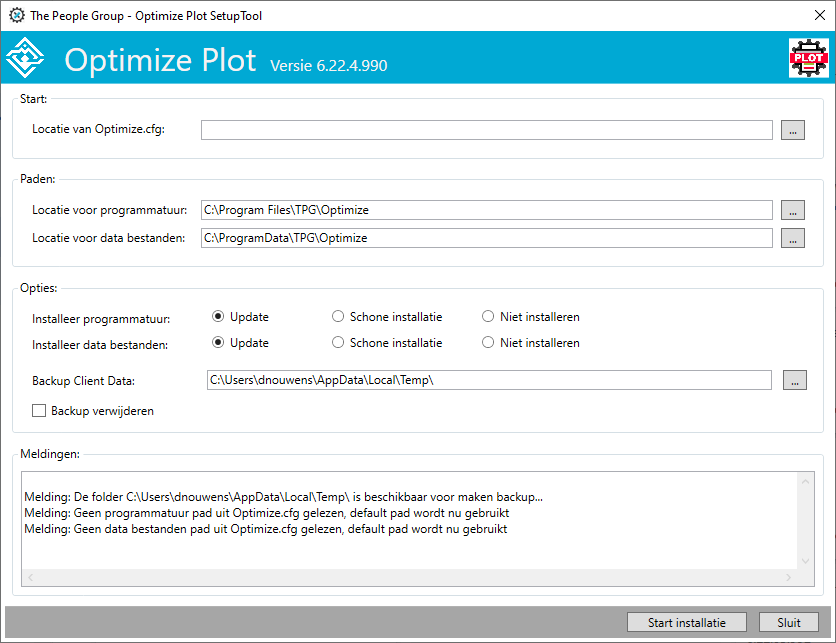Click the Backup Client Data path field

click(489, 380)
